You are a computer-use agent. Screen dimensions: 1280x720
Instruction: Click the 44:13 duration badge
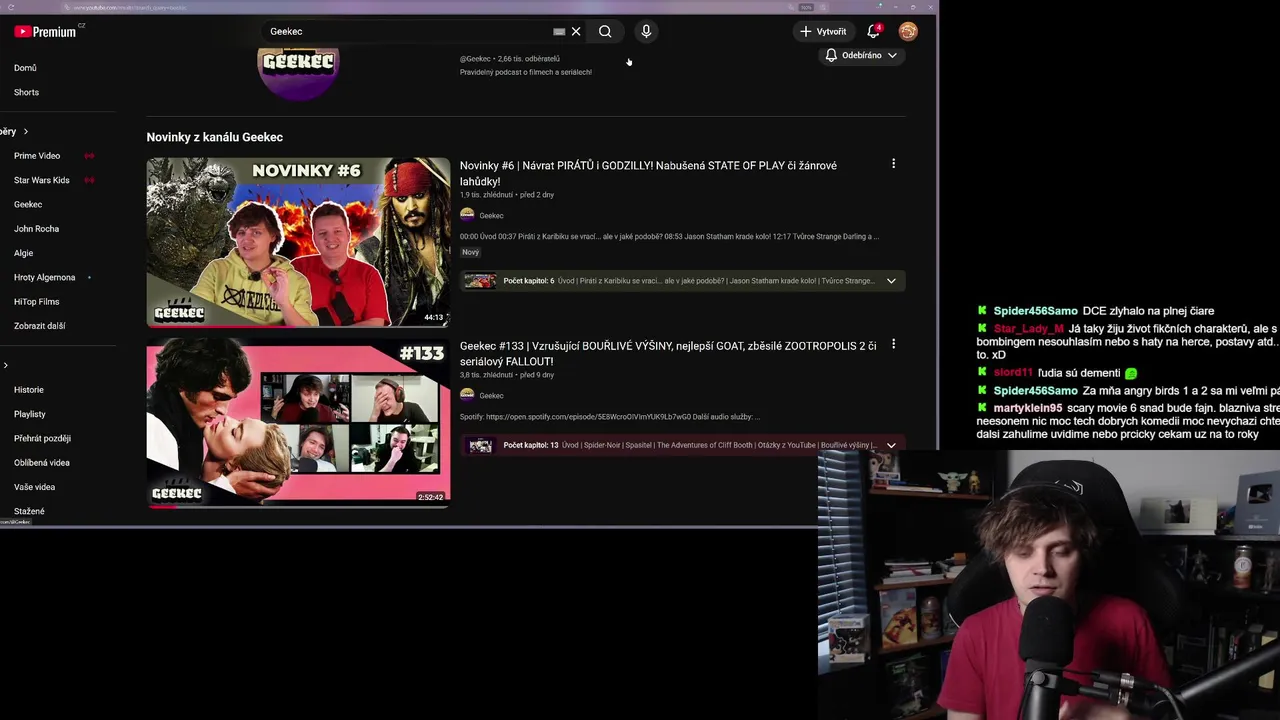coord(433,317)
